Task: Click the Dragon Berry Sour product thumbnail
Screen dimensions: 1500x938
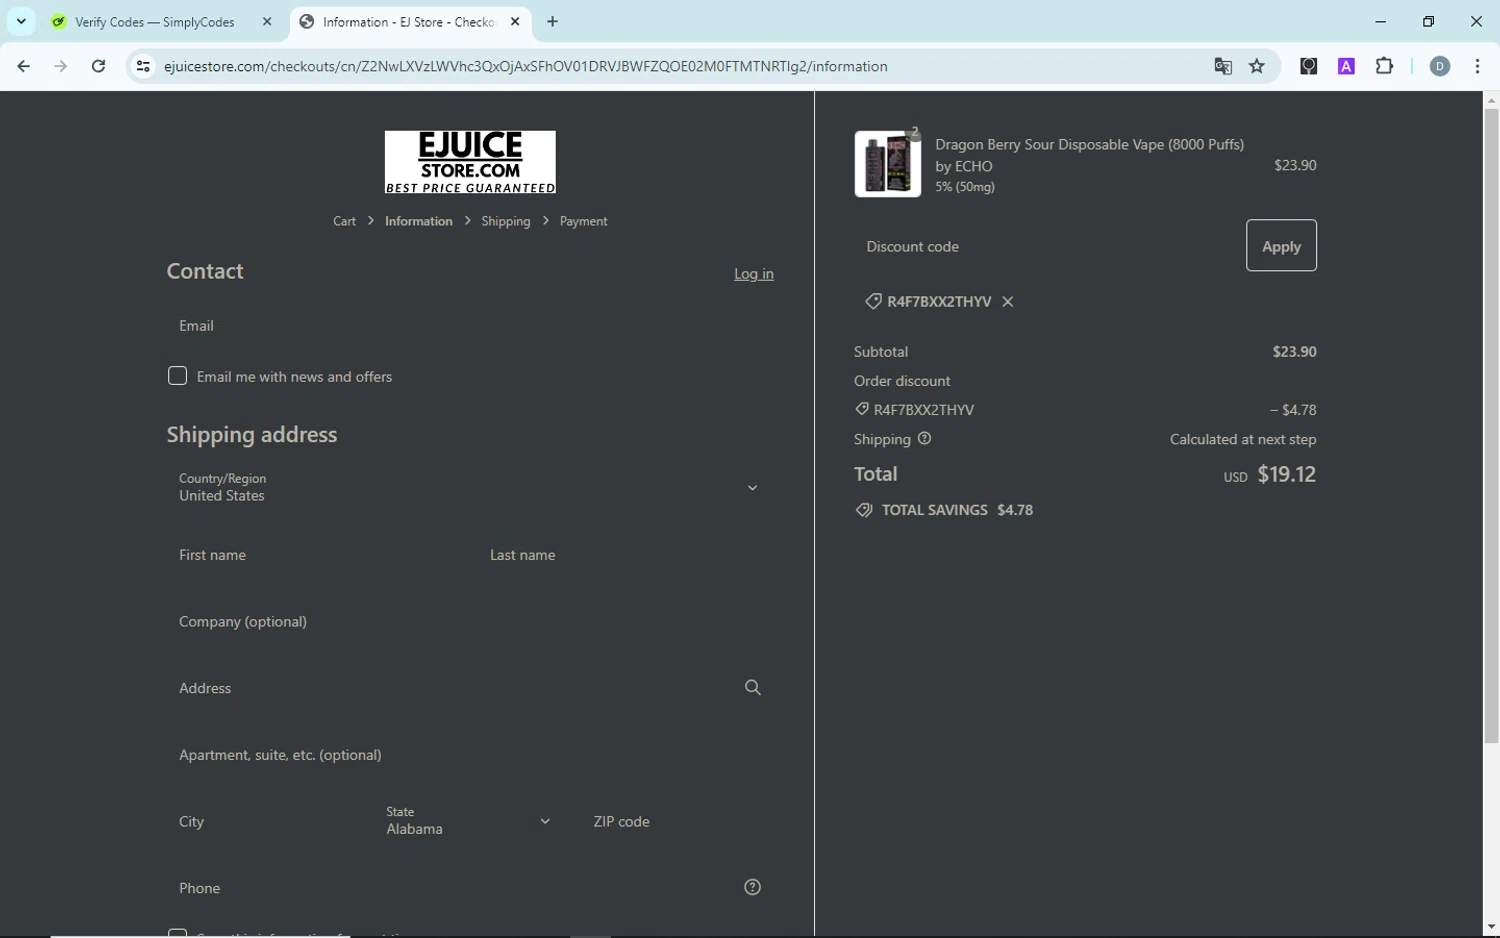Action: coord(887,164)
